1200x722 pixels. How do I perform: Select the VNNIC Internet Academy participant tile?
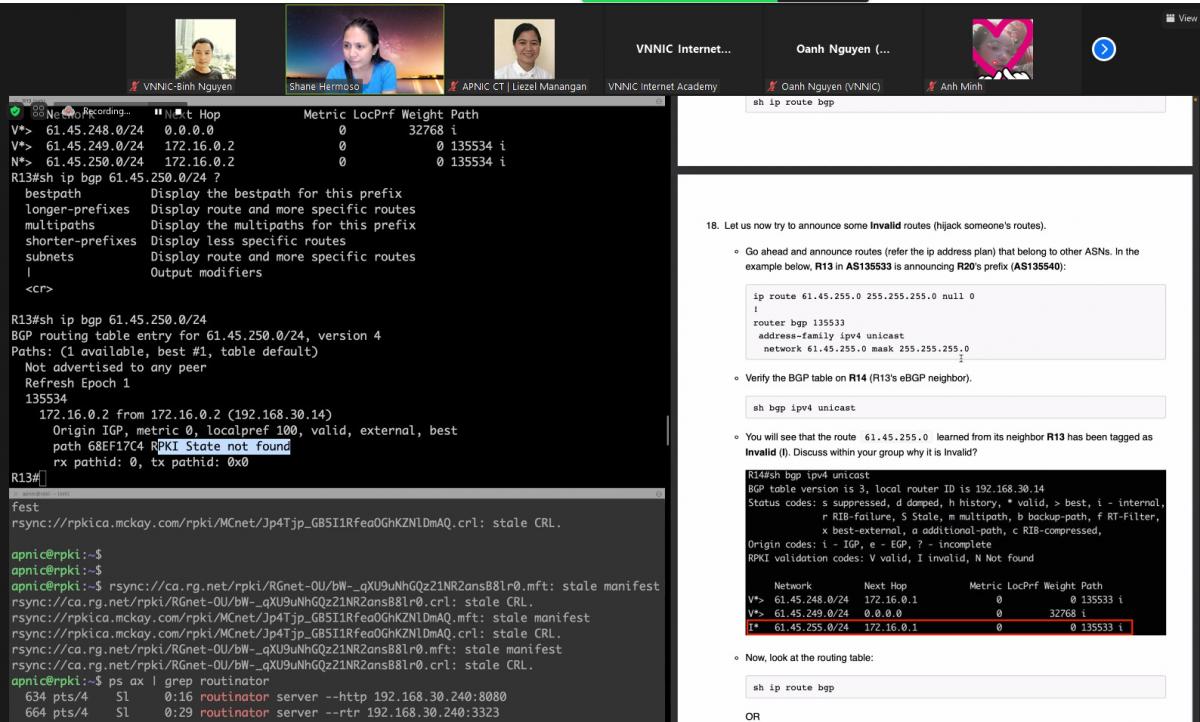click(x=683, y=49)
